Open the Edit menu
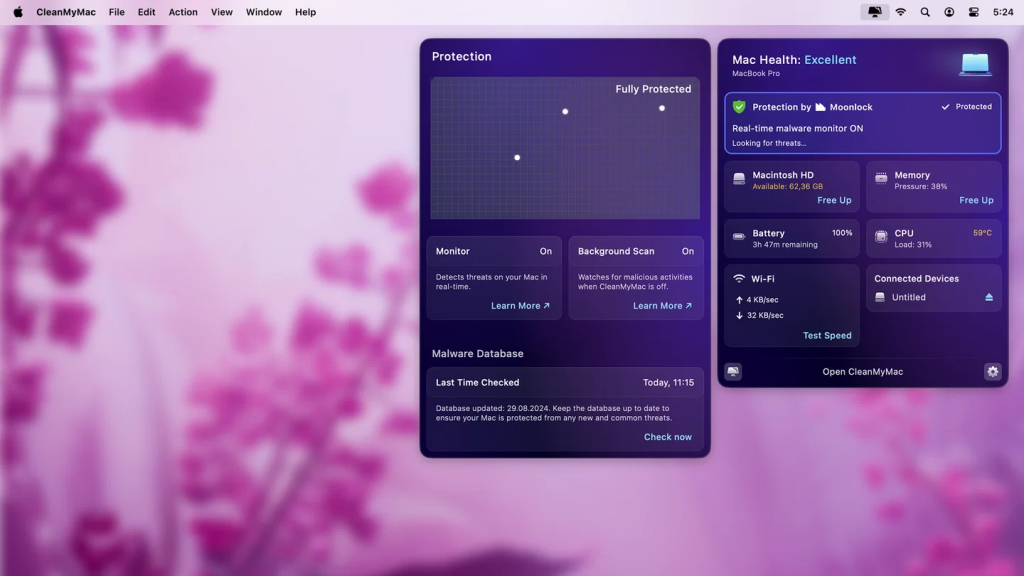 pyautogui.click(x=146, y=12)
